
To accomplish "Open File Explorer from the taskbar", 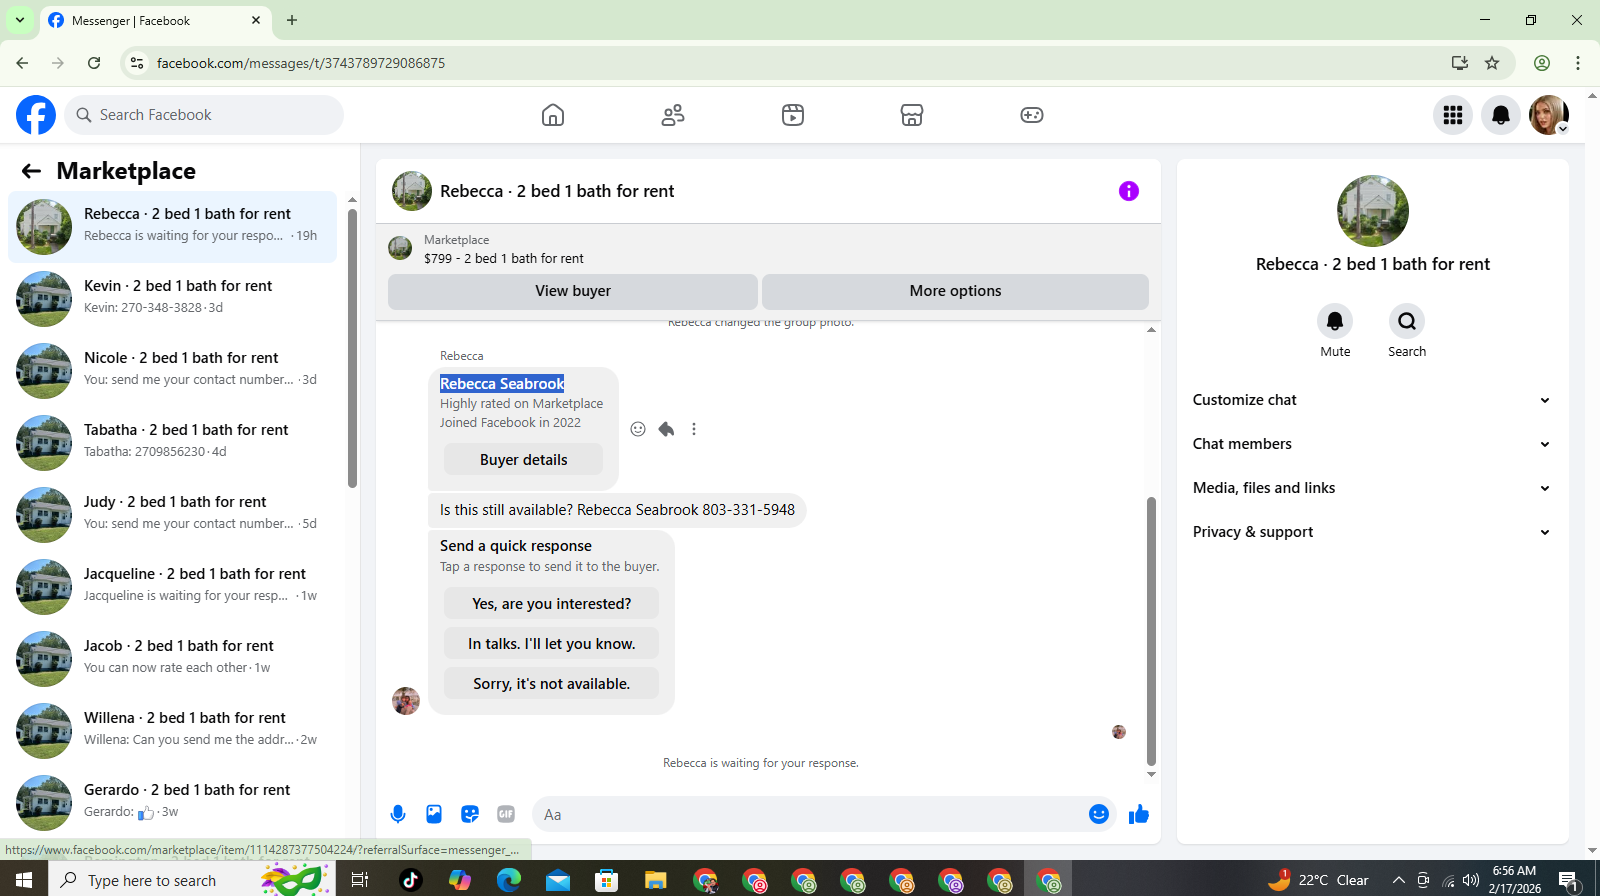I will tap(655, 880).
